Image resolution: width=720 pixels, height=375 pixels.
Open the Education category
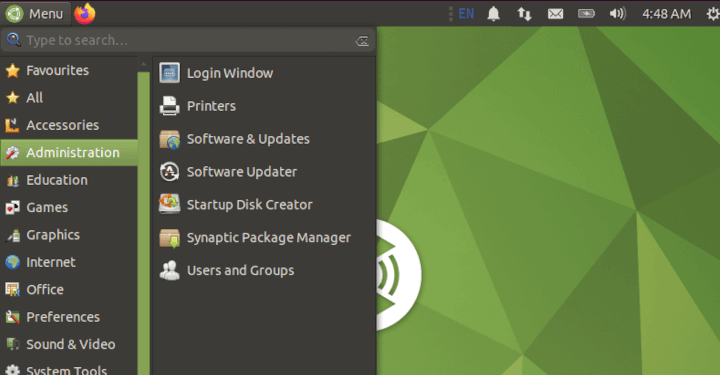tap(69, 180)
